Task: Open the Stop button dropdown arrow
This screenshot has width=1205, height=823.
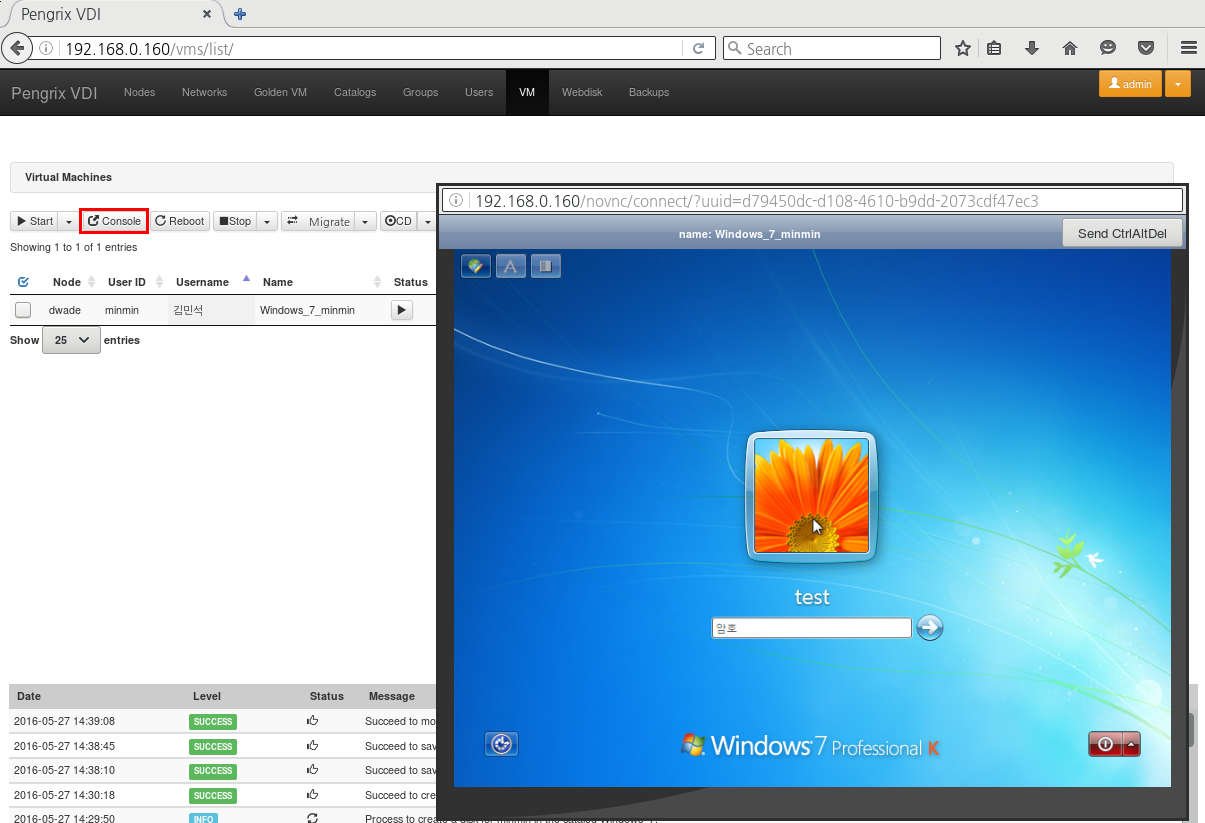Action: coord(267,221)
